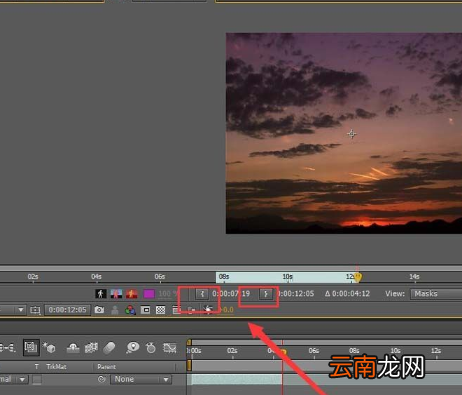Toggle the Draft 3D cube icon
The height and width of the screenshot is (395, 462).
click(x=49, y=348)
